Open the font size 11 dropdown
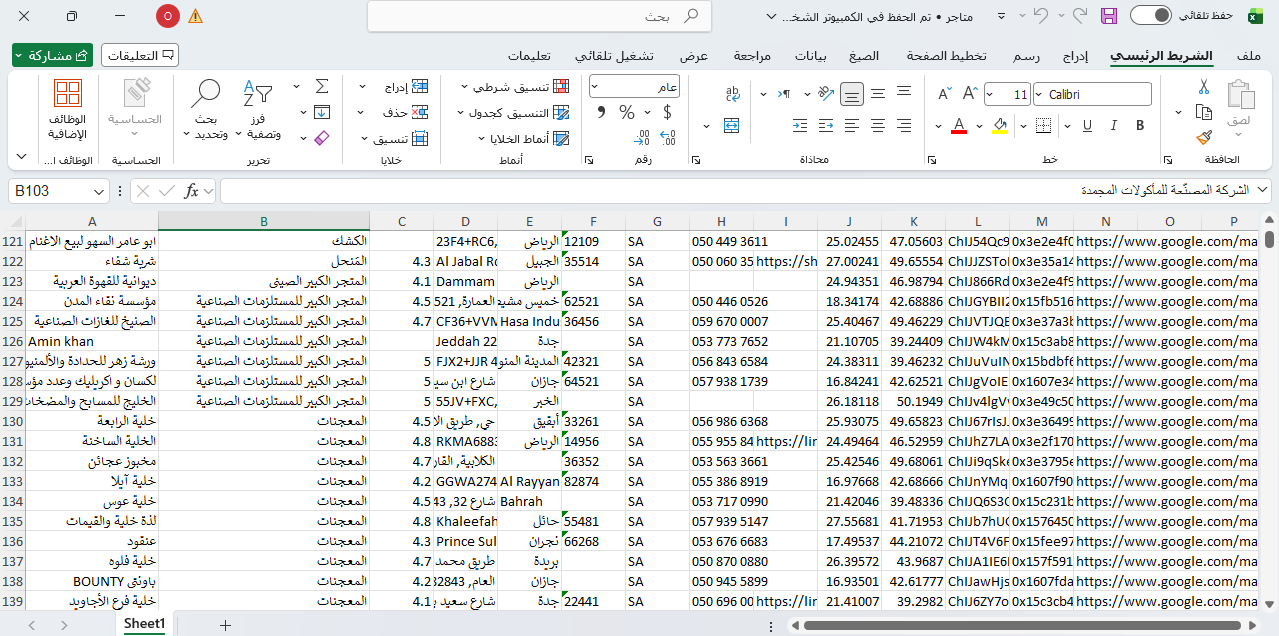 pyautogui.click(x=990, y=95)
